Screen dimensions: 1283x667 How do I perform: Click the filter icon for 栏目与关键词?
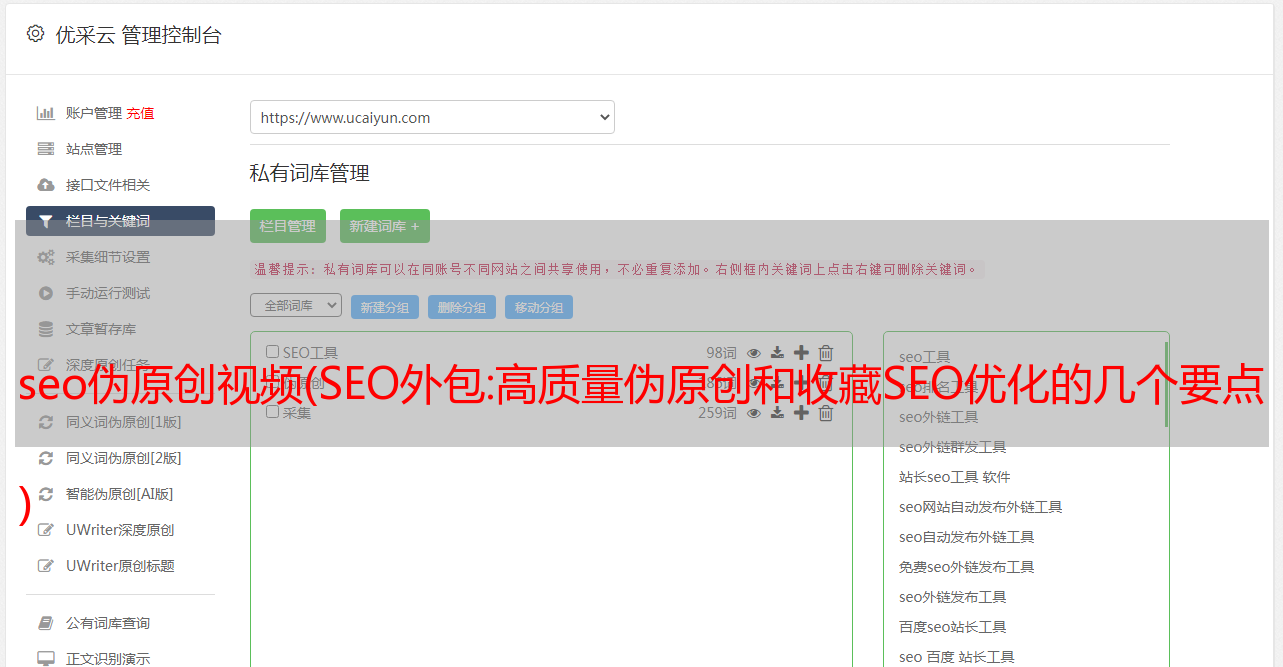tap(46, 221)
